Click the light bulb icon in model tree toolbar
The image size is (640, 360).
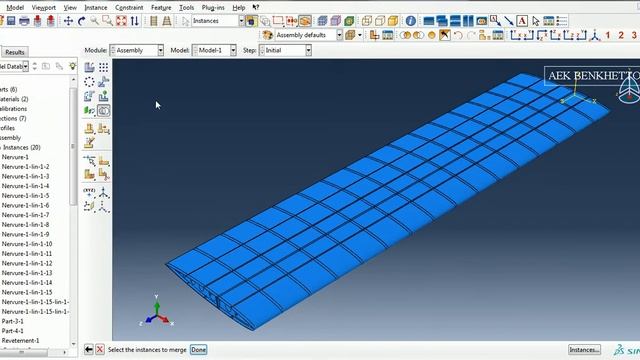[73, 66]
